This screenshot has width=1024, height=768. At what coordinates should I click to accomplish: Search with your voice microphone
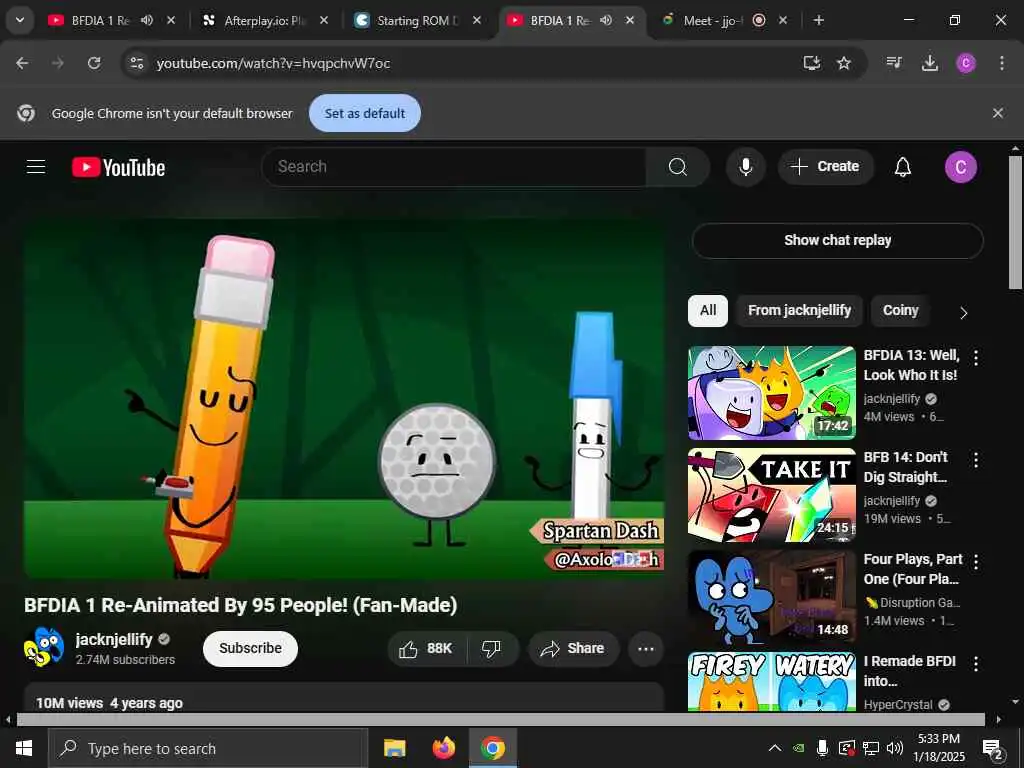[745, 167]
